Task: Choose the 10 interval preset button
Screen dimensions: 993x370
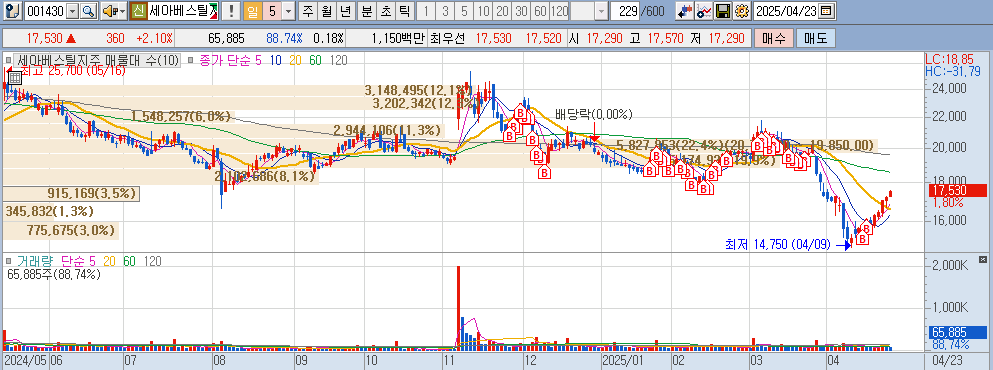Action: point(484,11)
